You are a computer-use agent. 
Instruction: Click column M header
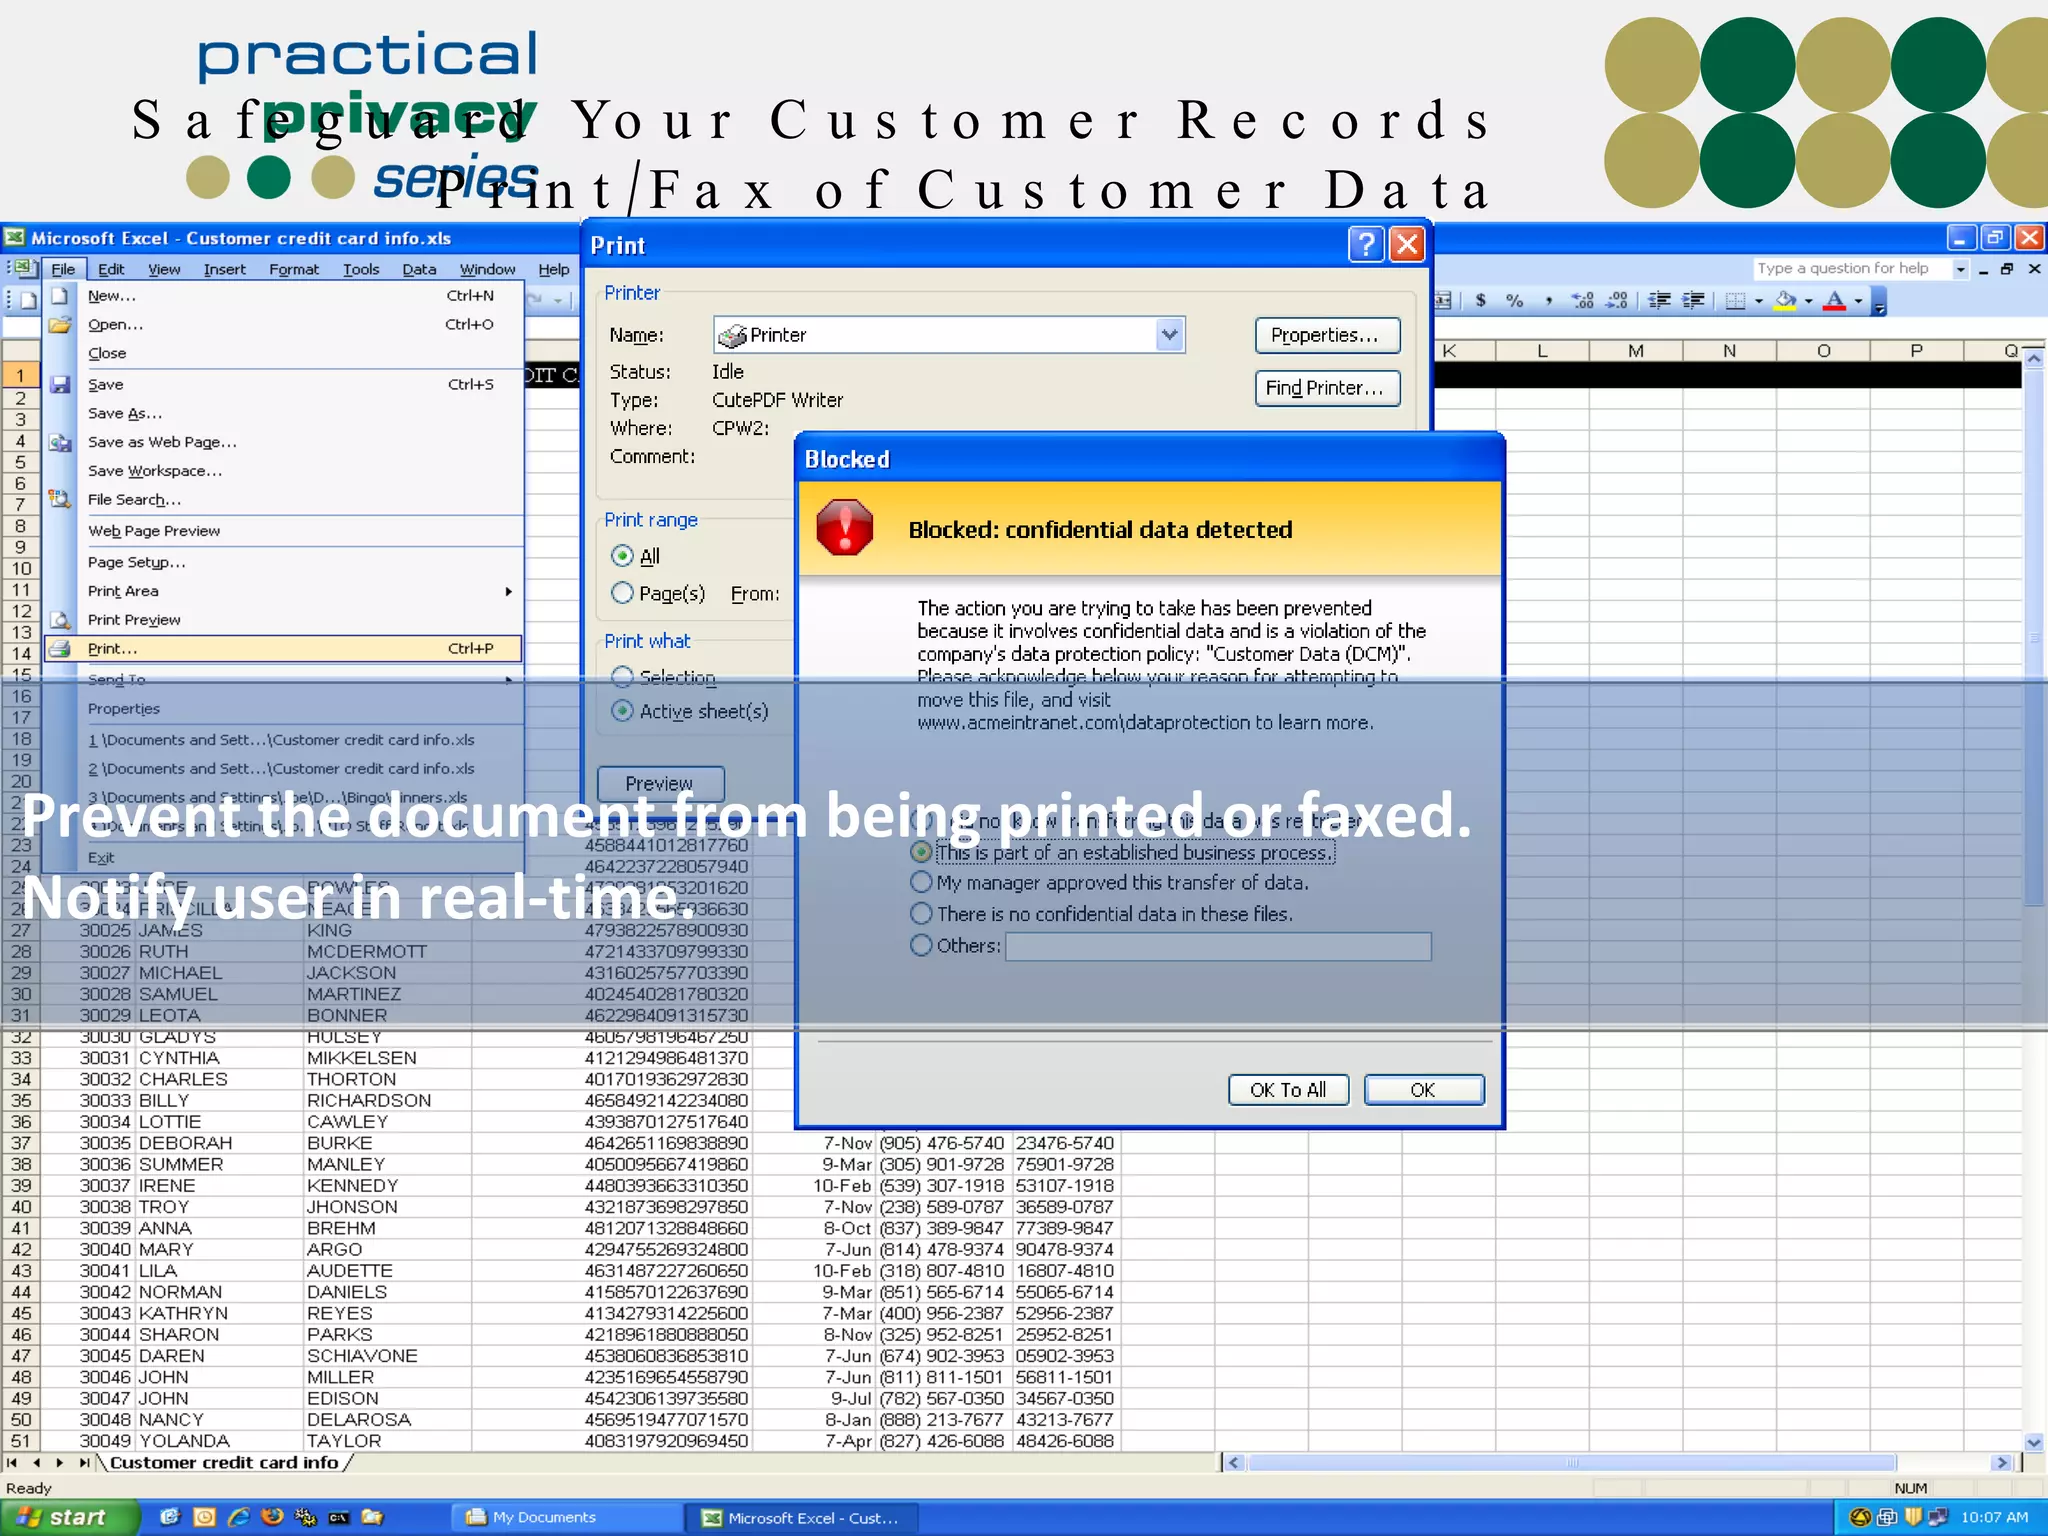click(1635, 351)
